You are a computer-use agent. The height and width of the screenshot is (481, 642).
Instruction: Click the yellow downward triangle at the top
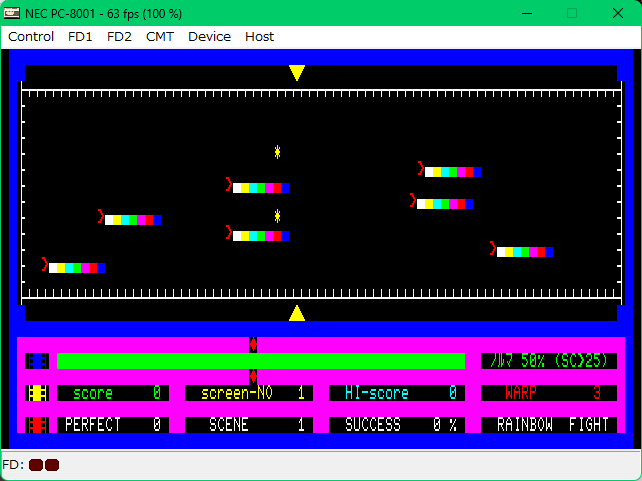click(297, 72)
